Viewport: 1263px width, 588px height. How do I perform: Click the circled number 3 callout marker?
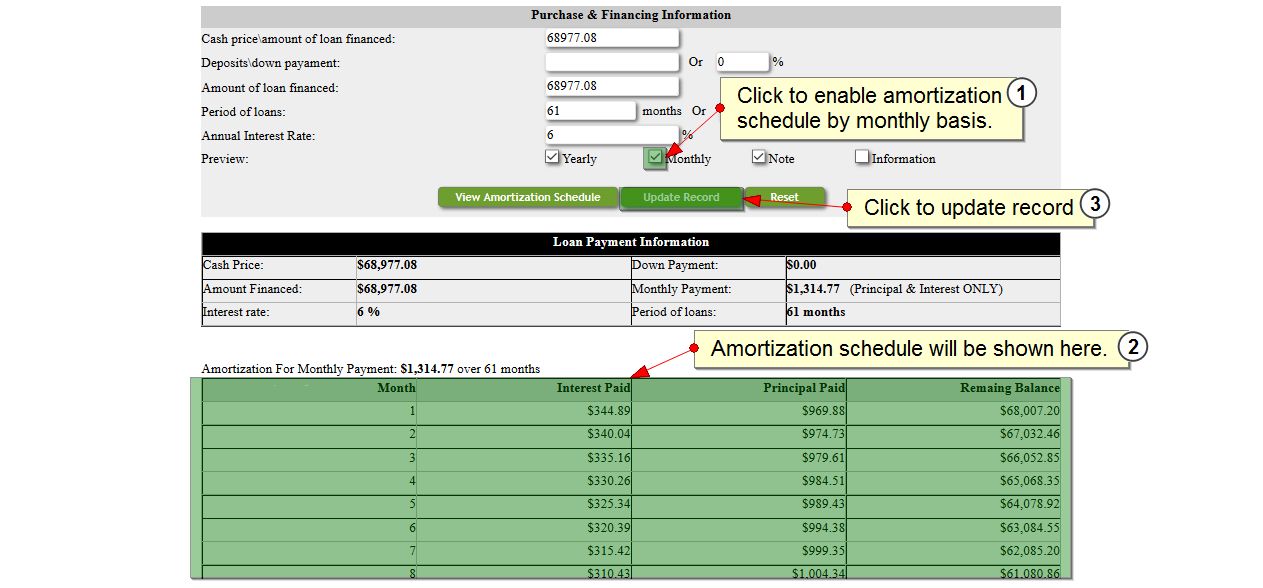point(1095,205)
